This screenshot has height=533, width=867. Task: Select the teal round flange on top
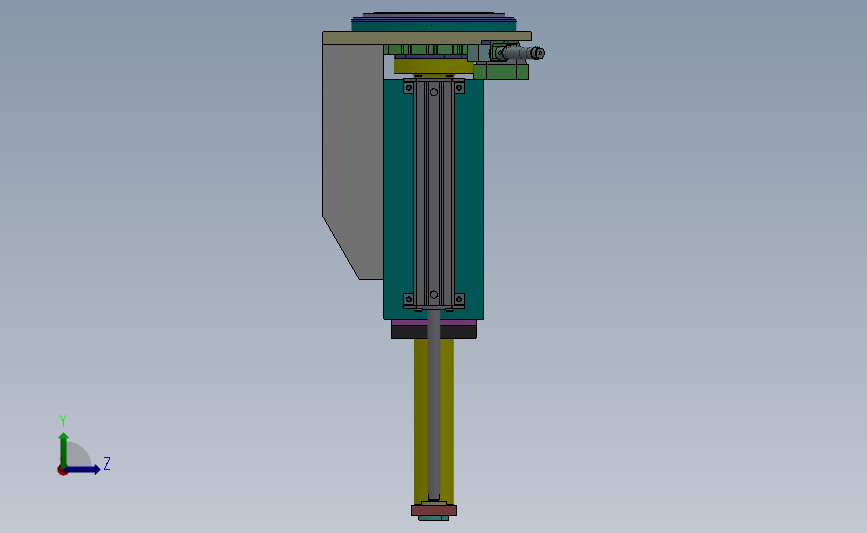click(x=434, y=25)
